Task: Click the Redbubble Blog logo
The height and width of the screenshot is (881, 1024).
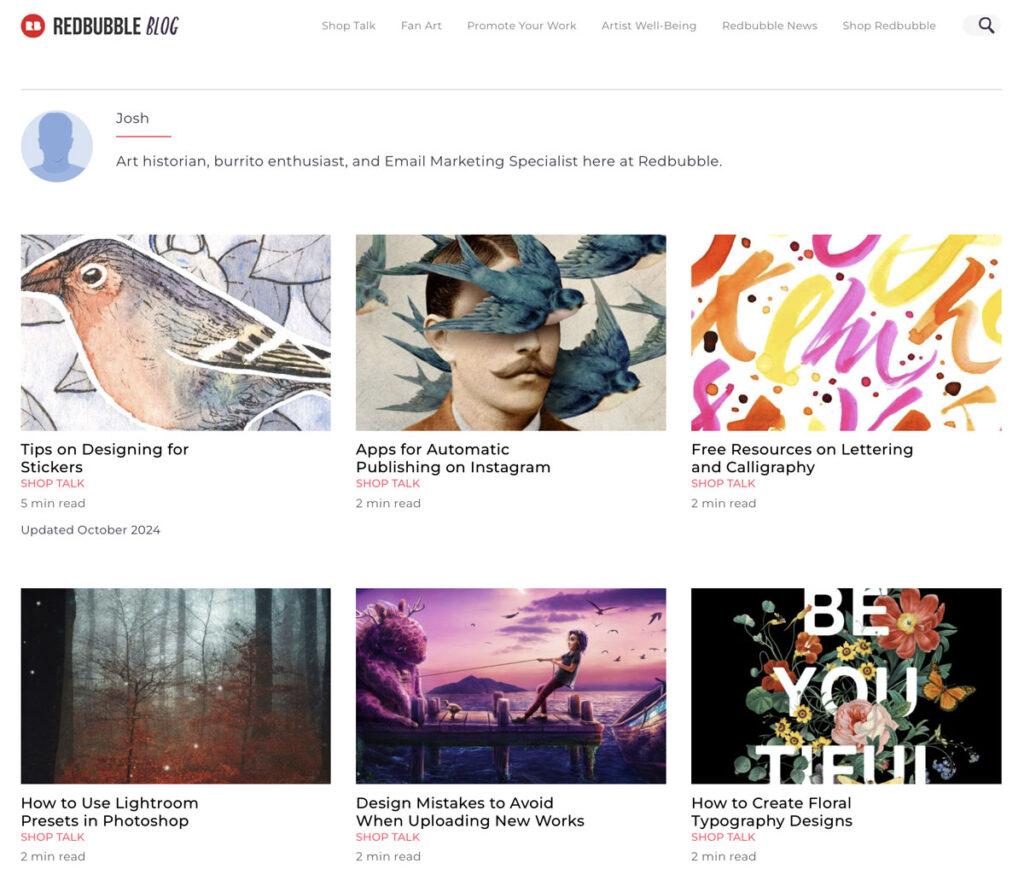Action: (100, 26)
